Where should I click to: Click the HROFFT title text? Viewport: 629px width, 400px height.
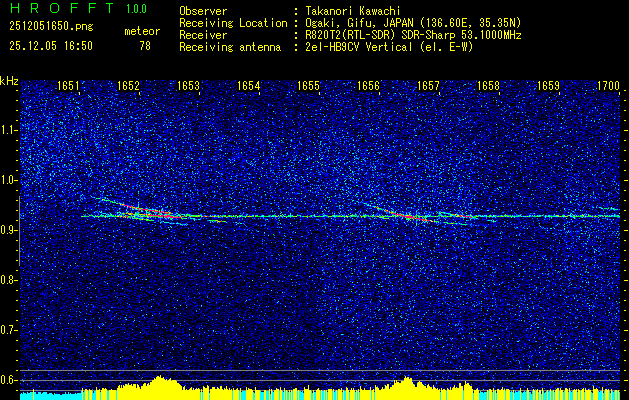pyautogui.click(x=61, y=8)
